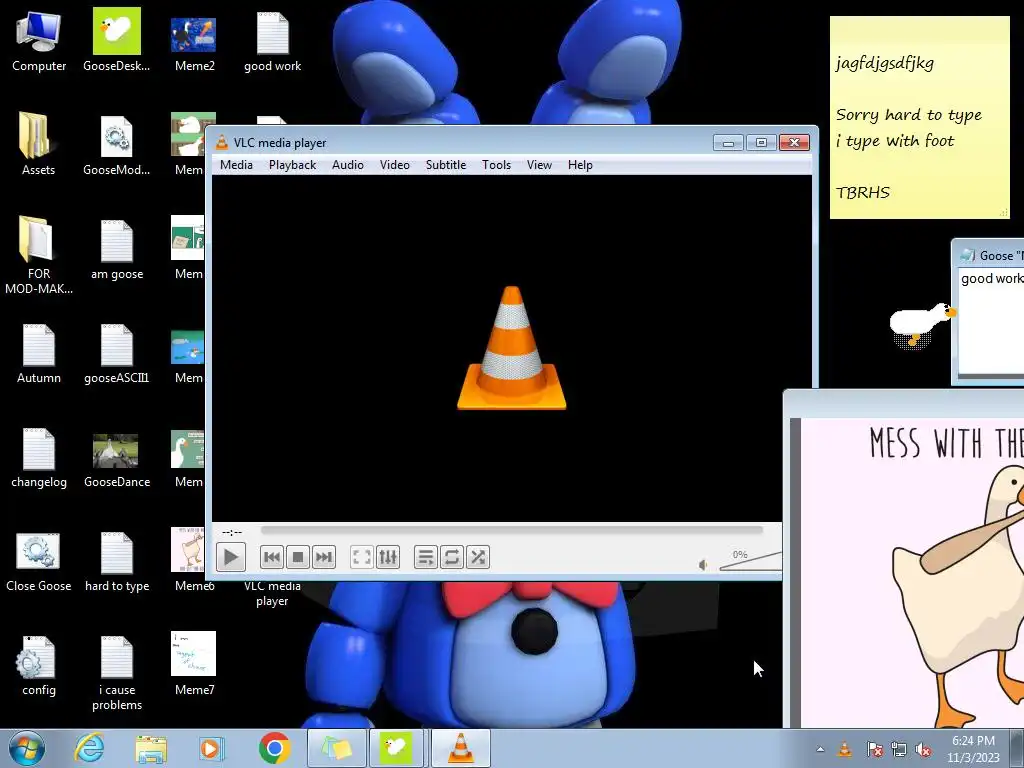
Task: Open the Playback menu
Action: click(x=293, y=165)
